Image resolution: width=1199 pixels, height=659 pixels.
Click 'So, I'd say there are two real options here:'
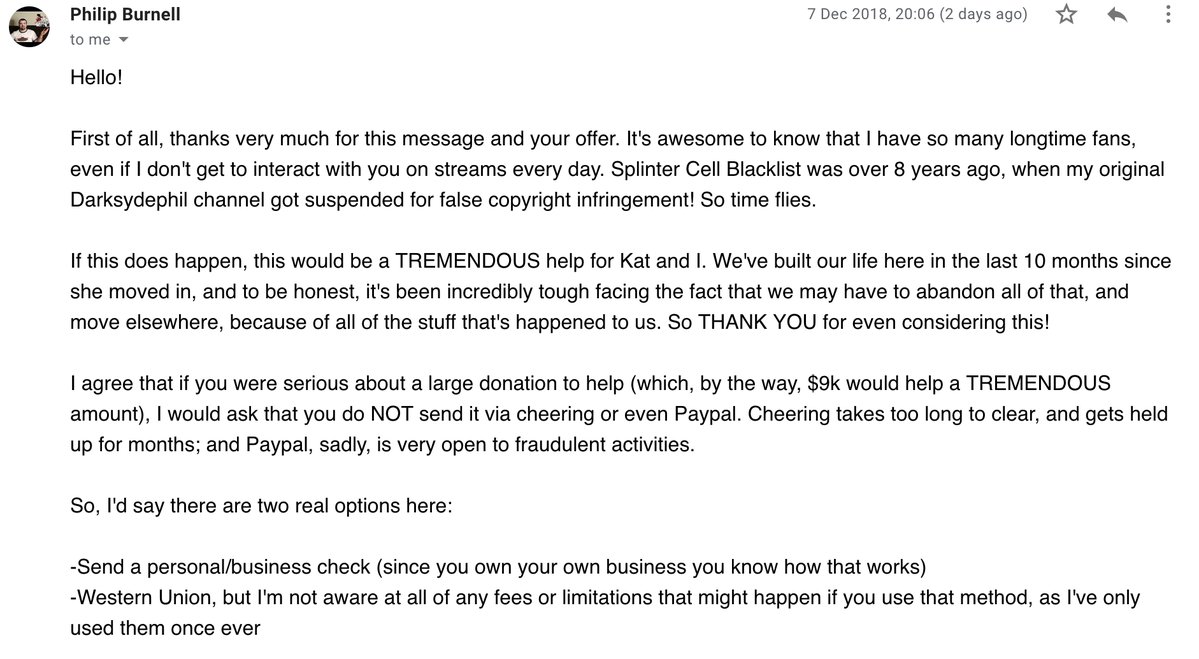click(262, 506)
